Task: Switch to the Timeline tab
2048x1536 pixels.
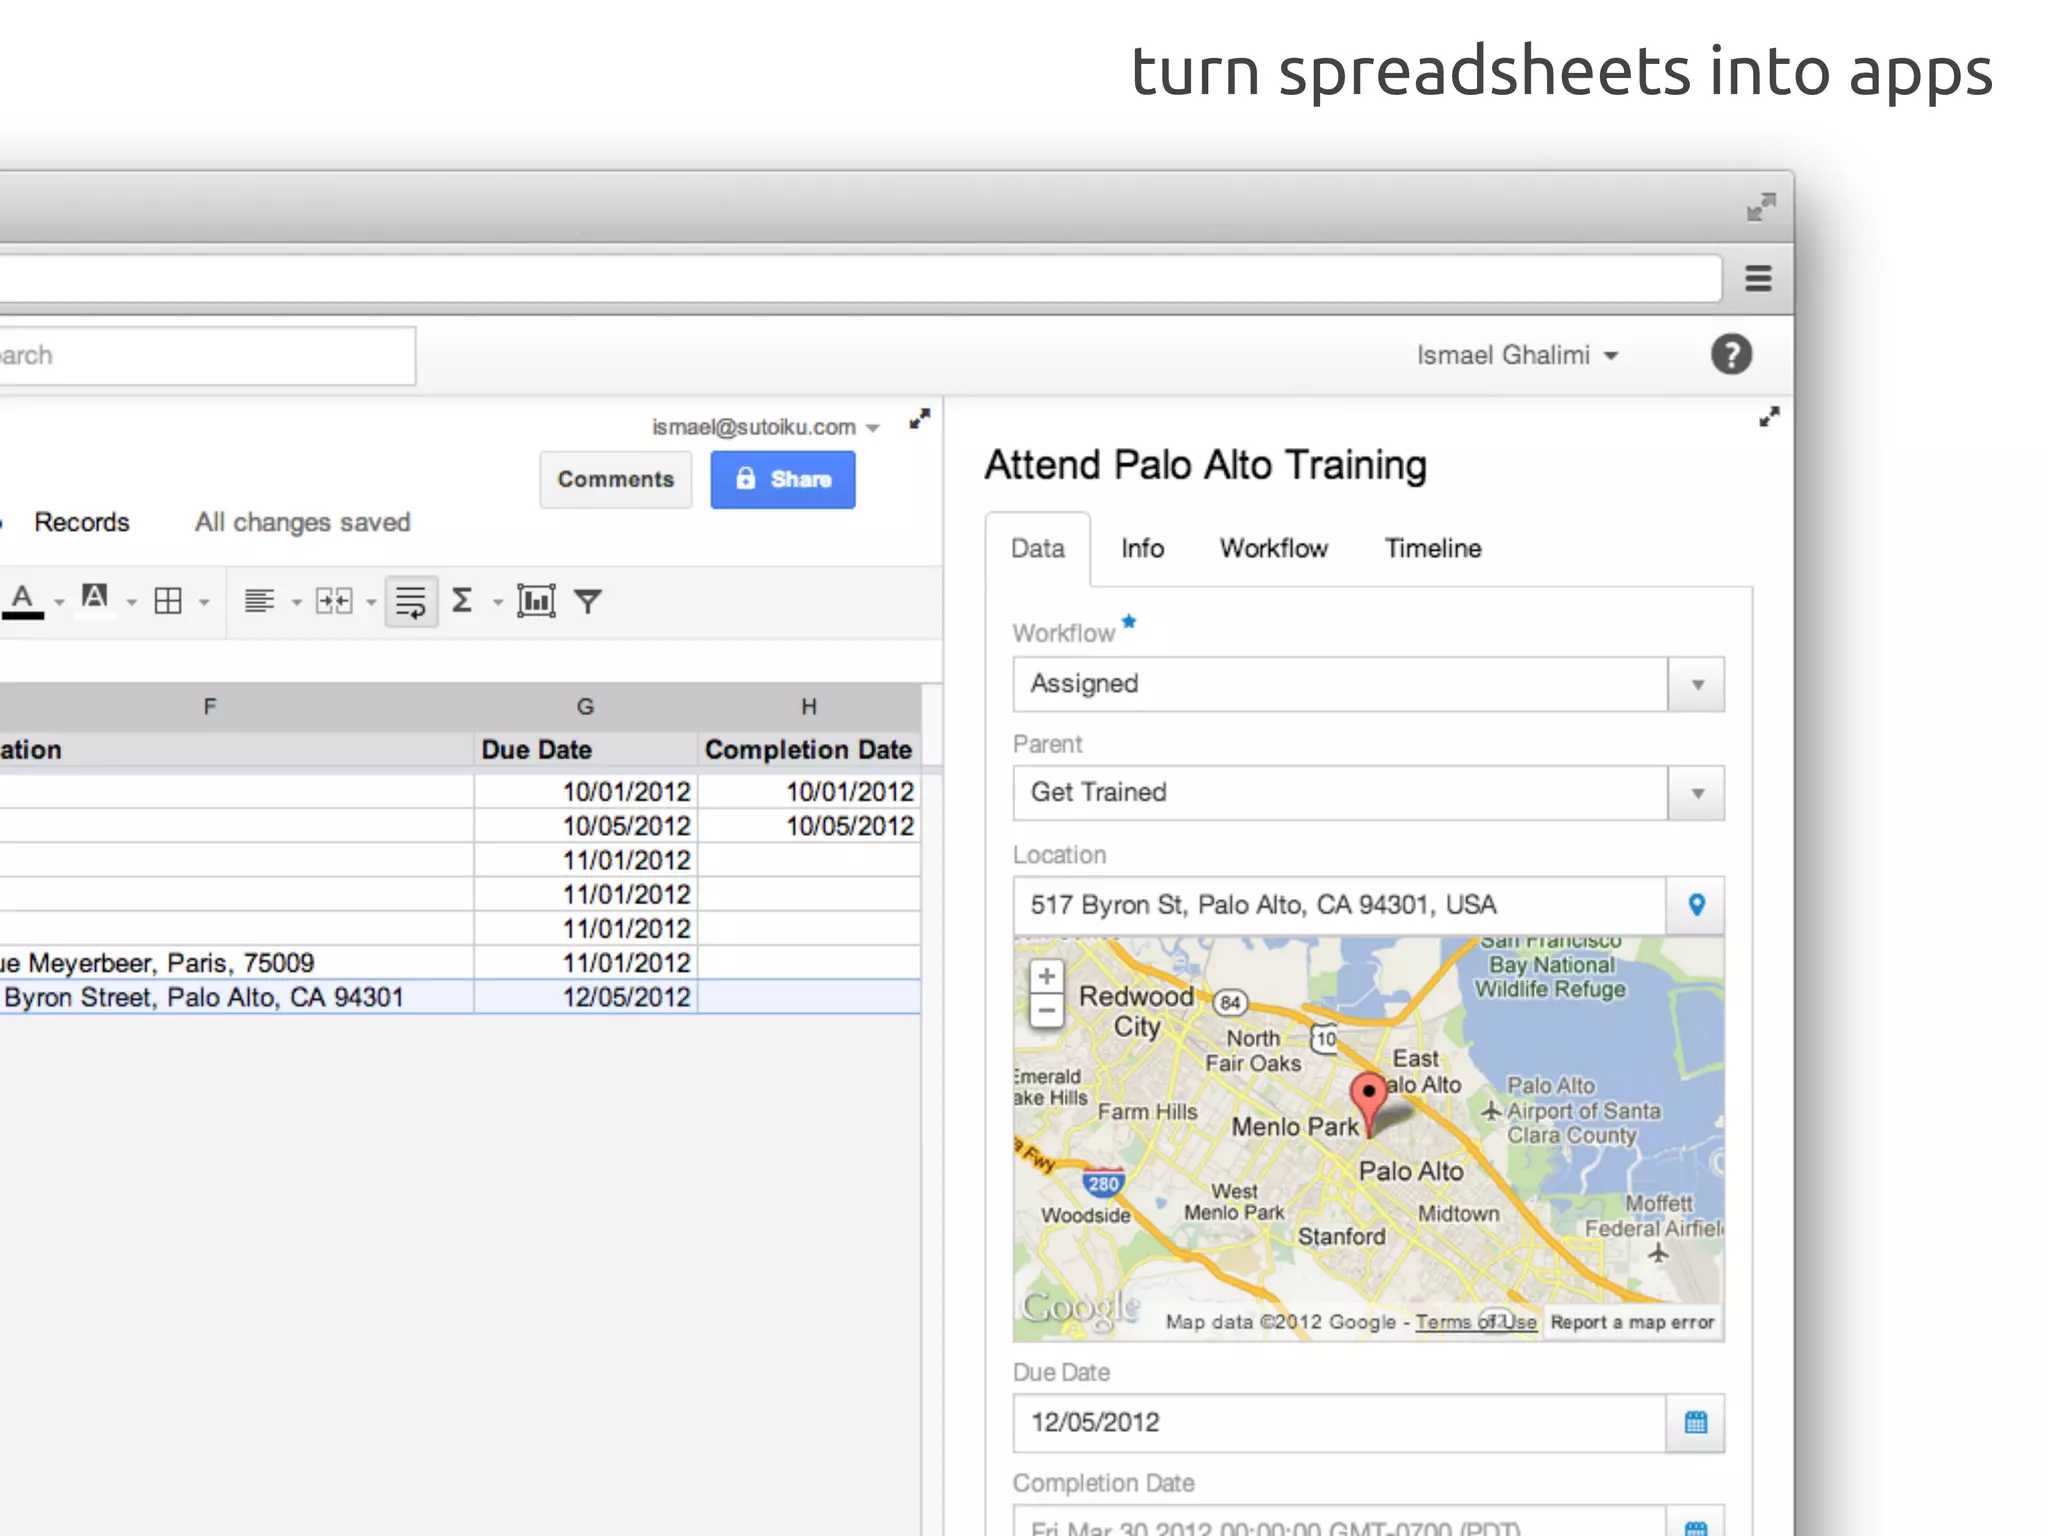Action: [1433, 548]
